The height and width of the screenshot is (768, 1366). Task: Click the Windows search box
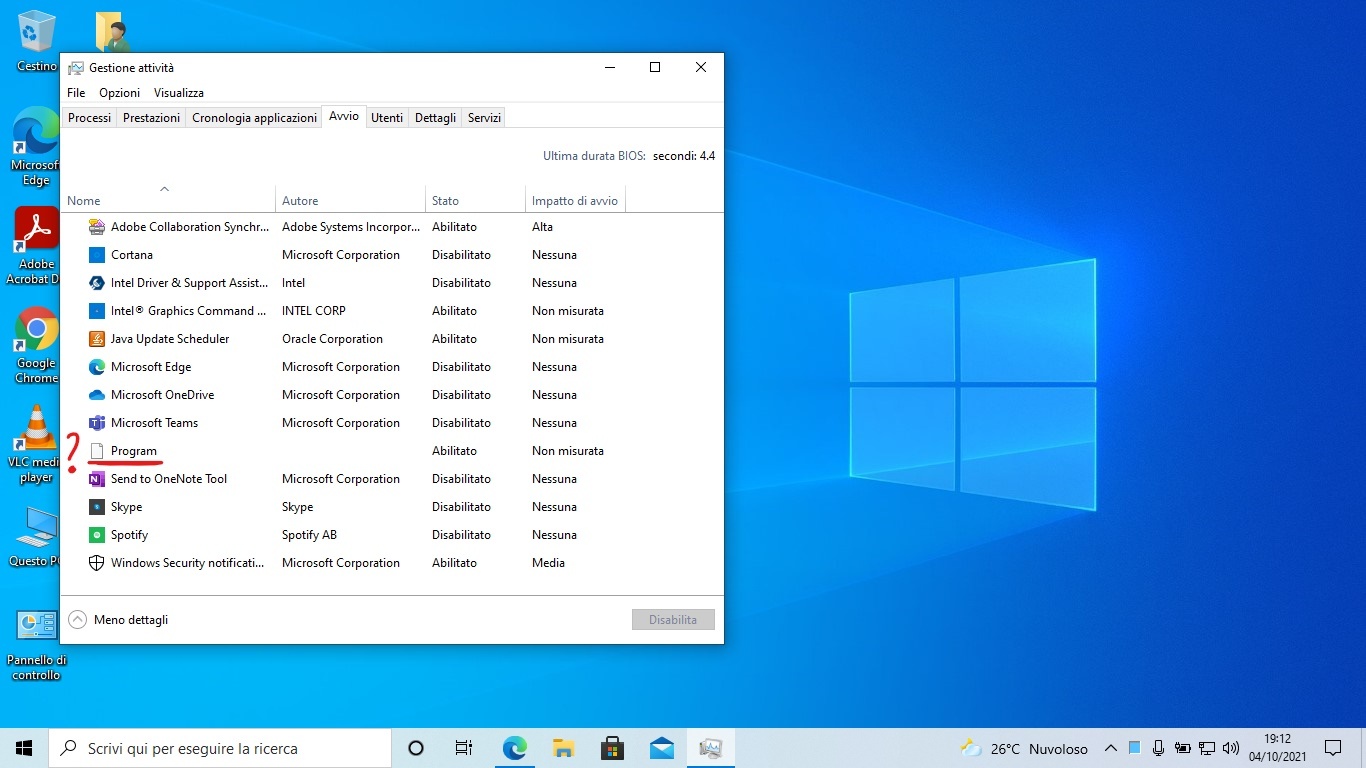(x=220, y=748)
